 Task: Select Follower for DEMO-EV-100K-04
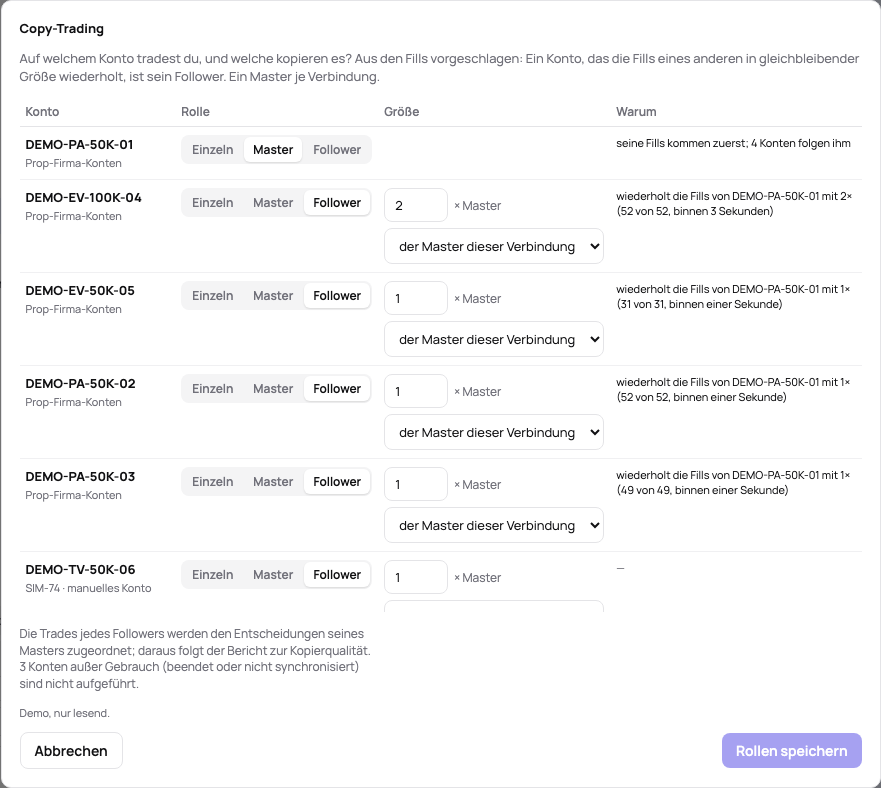[x=337, y=202]
